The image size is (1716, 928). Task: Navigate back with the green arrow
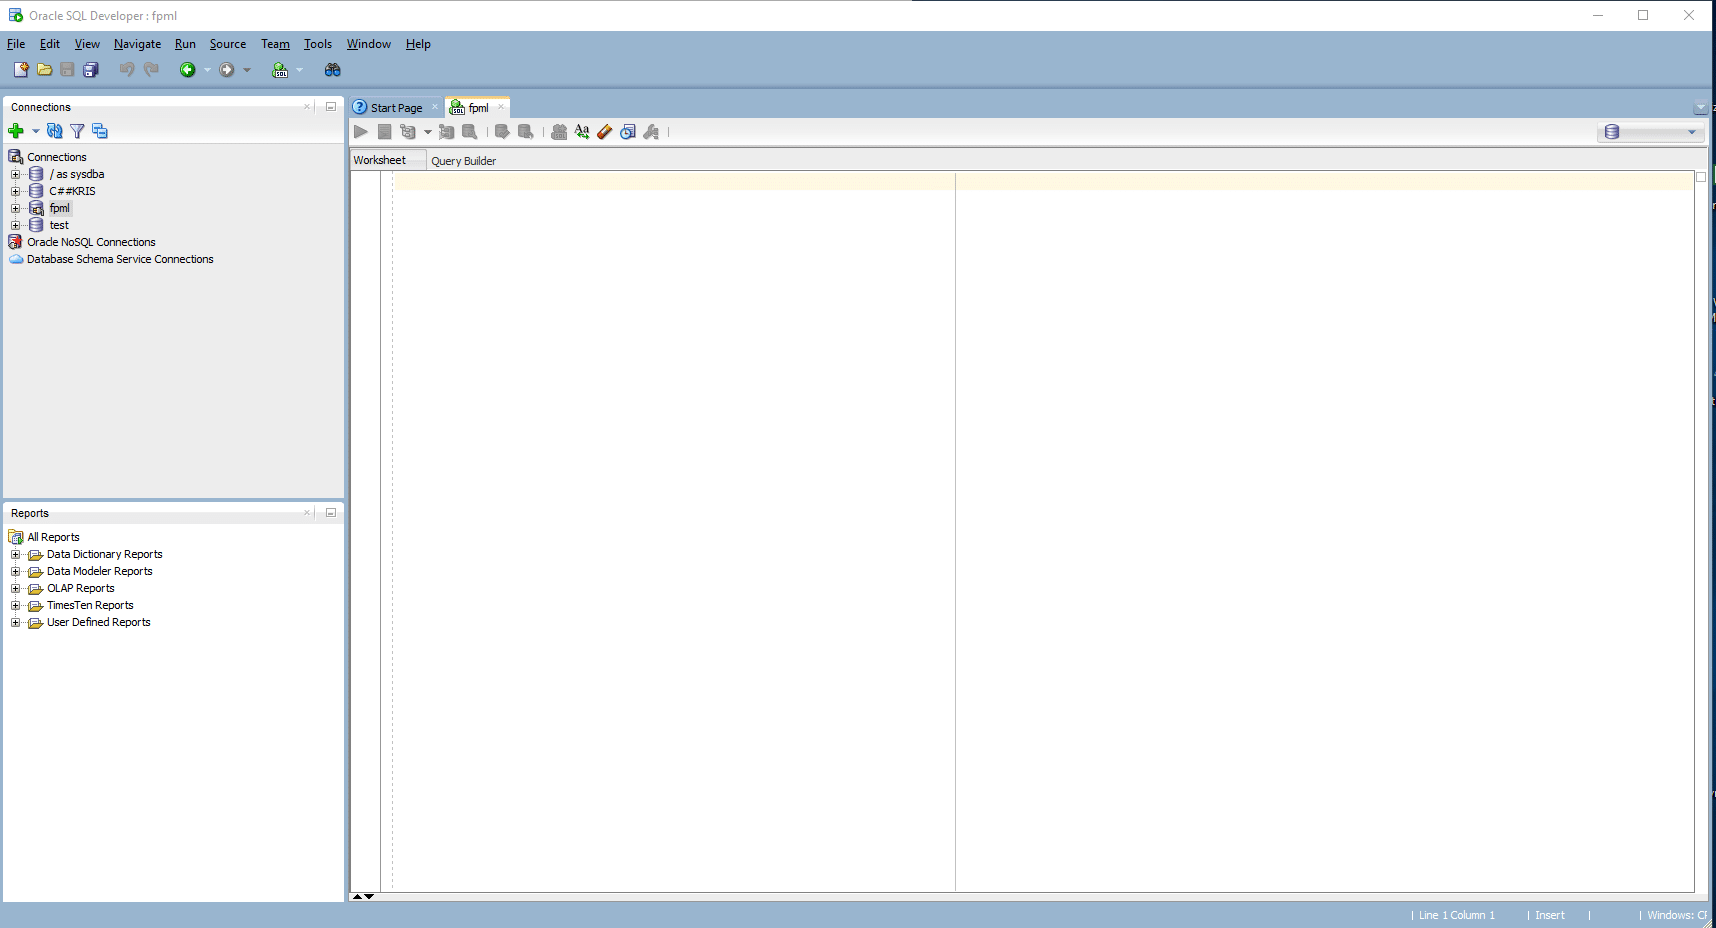(x=187, y=70)
